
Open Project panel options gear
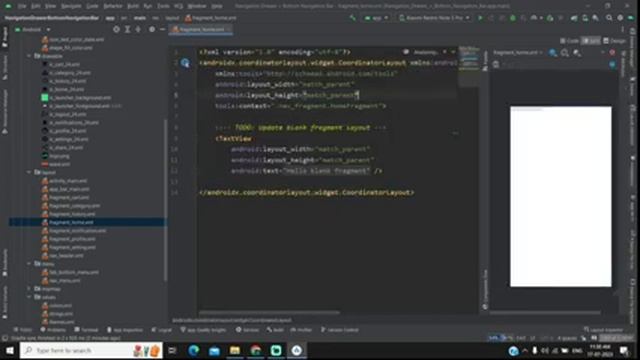(x=152, y=29)
